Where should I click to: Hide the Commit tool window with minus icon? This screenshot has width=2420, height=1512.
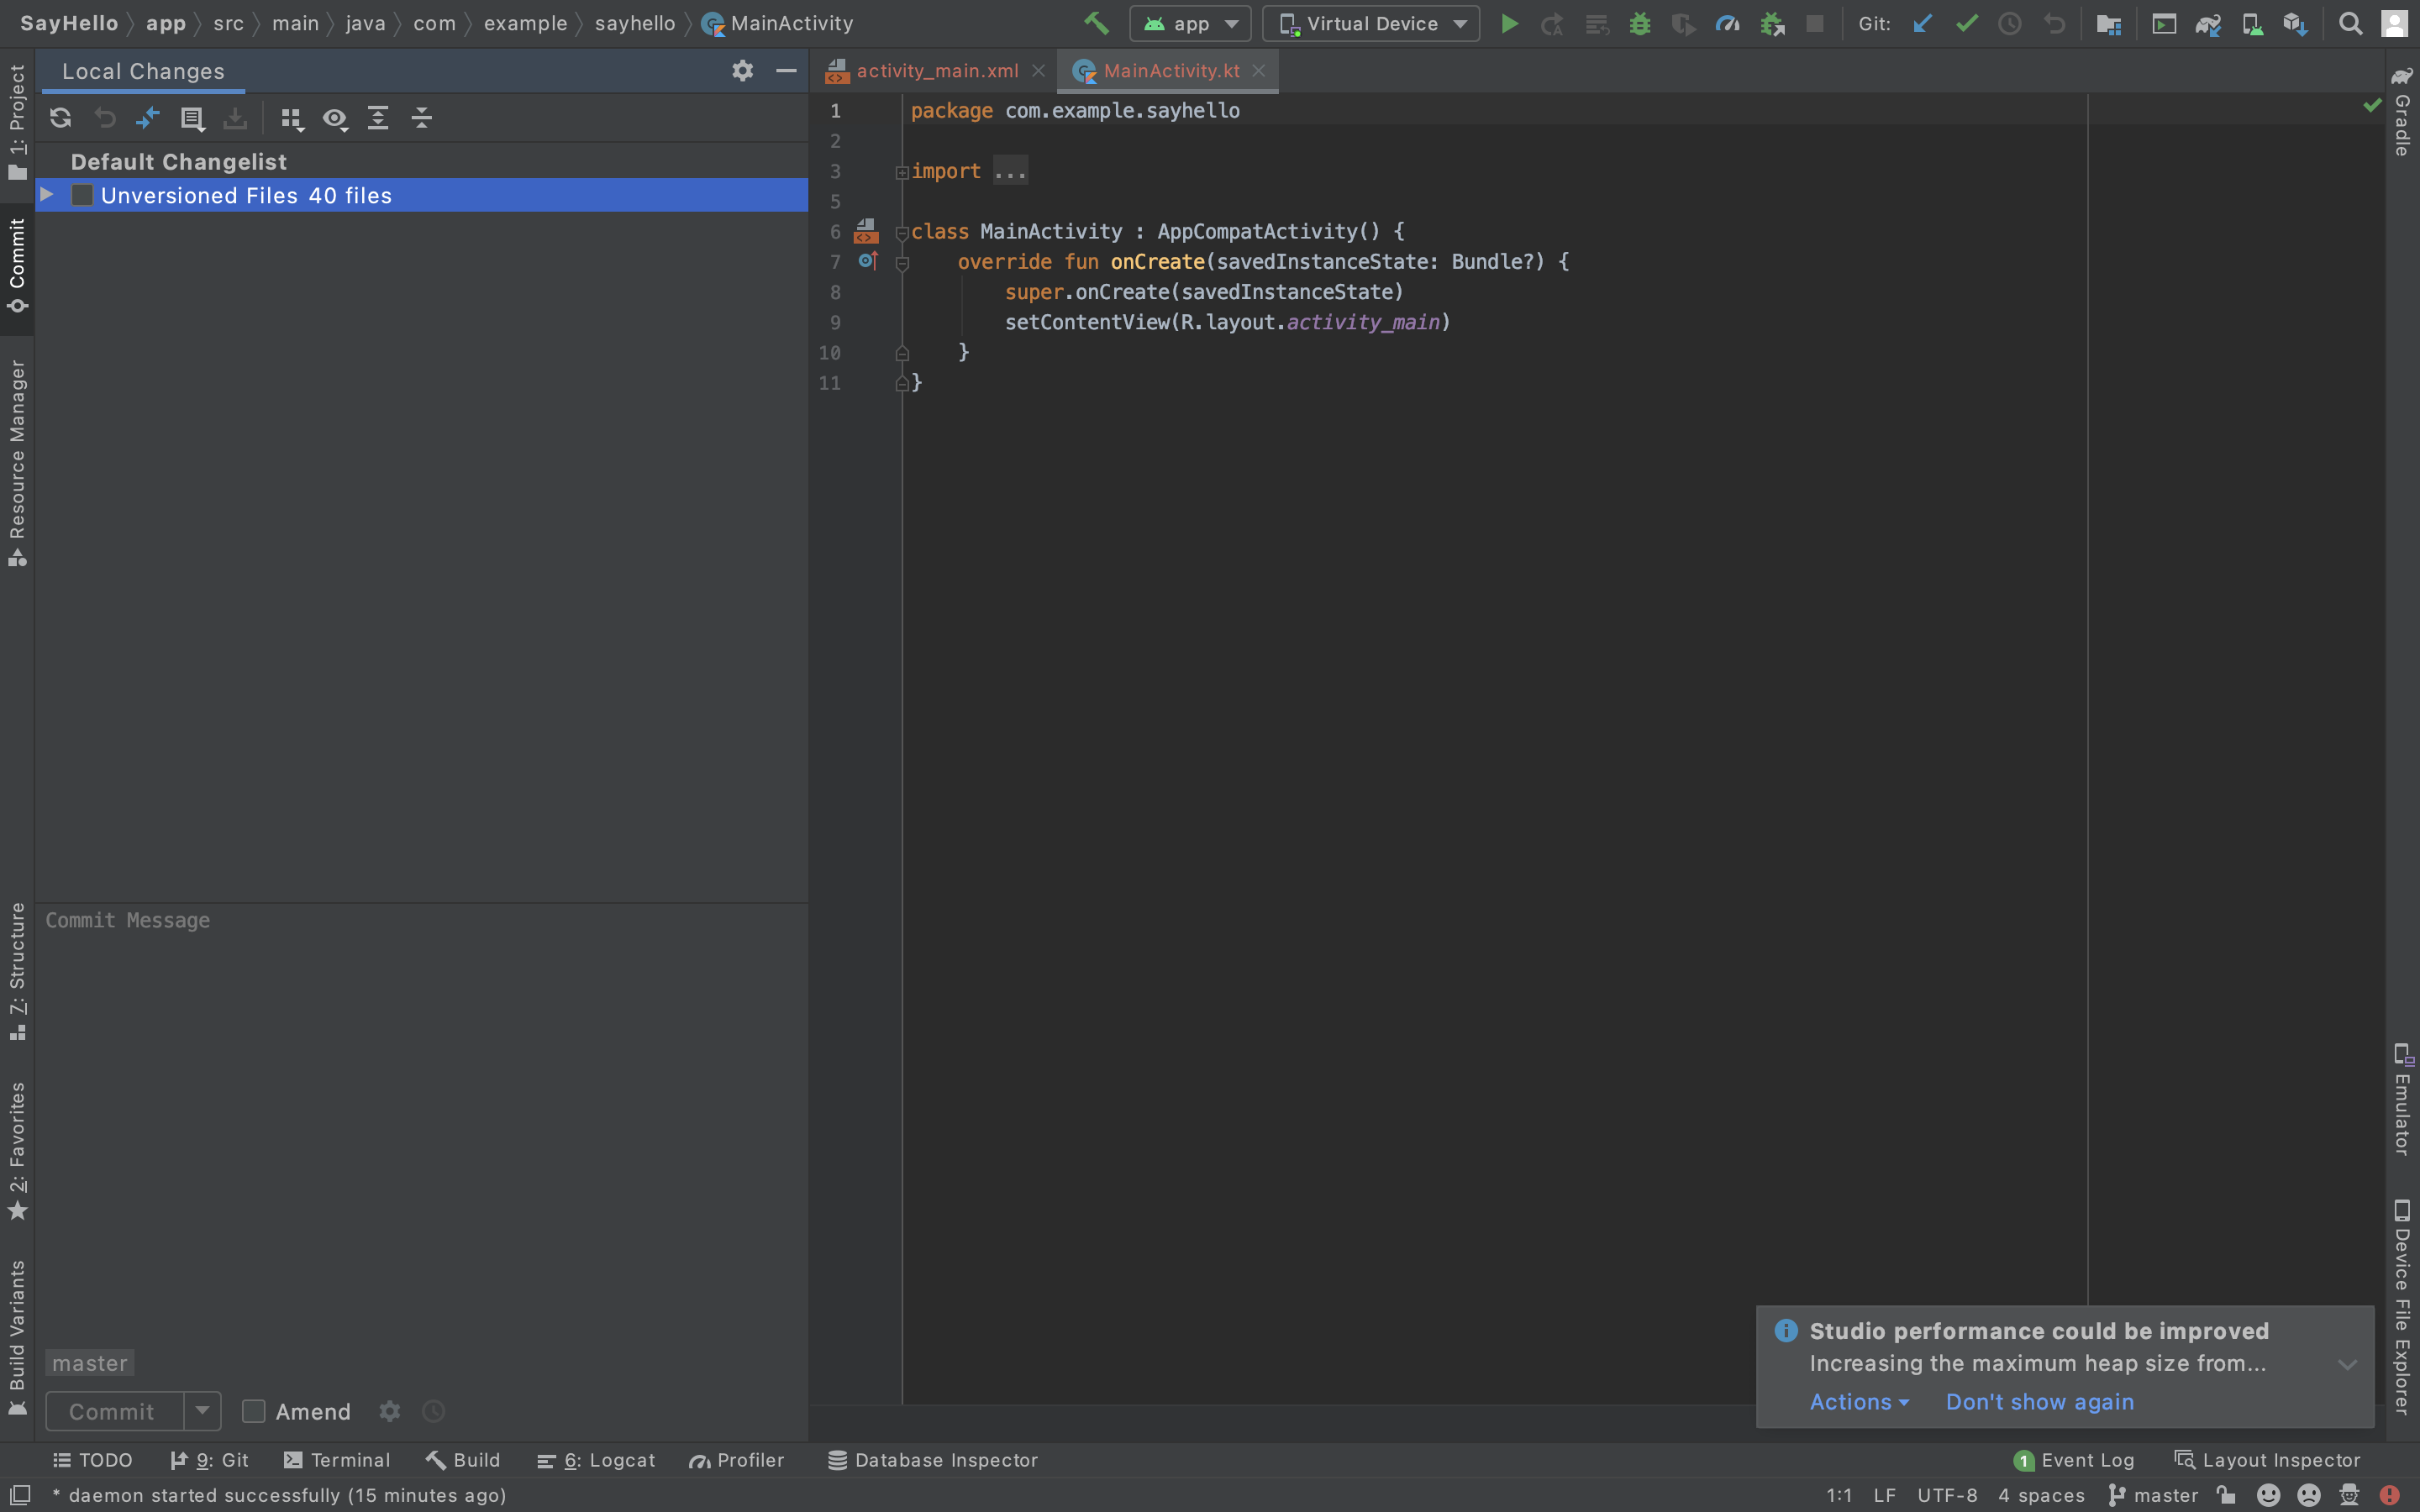pyautogui.click(x=786, y=70)
